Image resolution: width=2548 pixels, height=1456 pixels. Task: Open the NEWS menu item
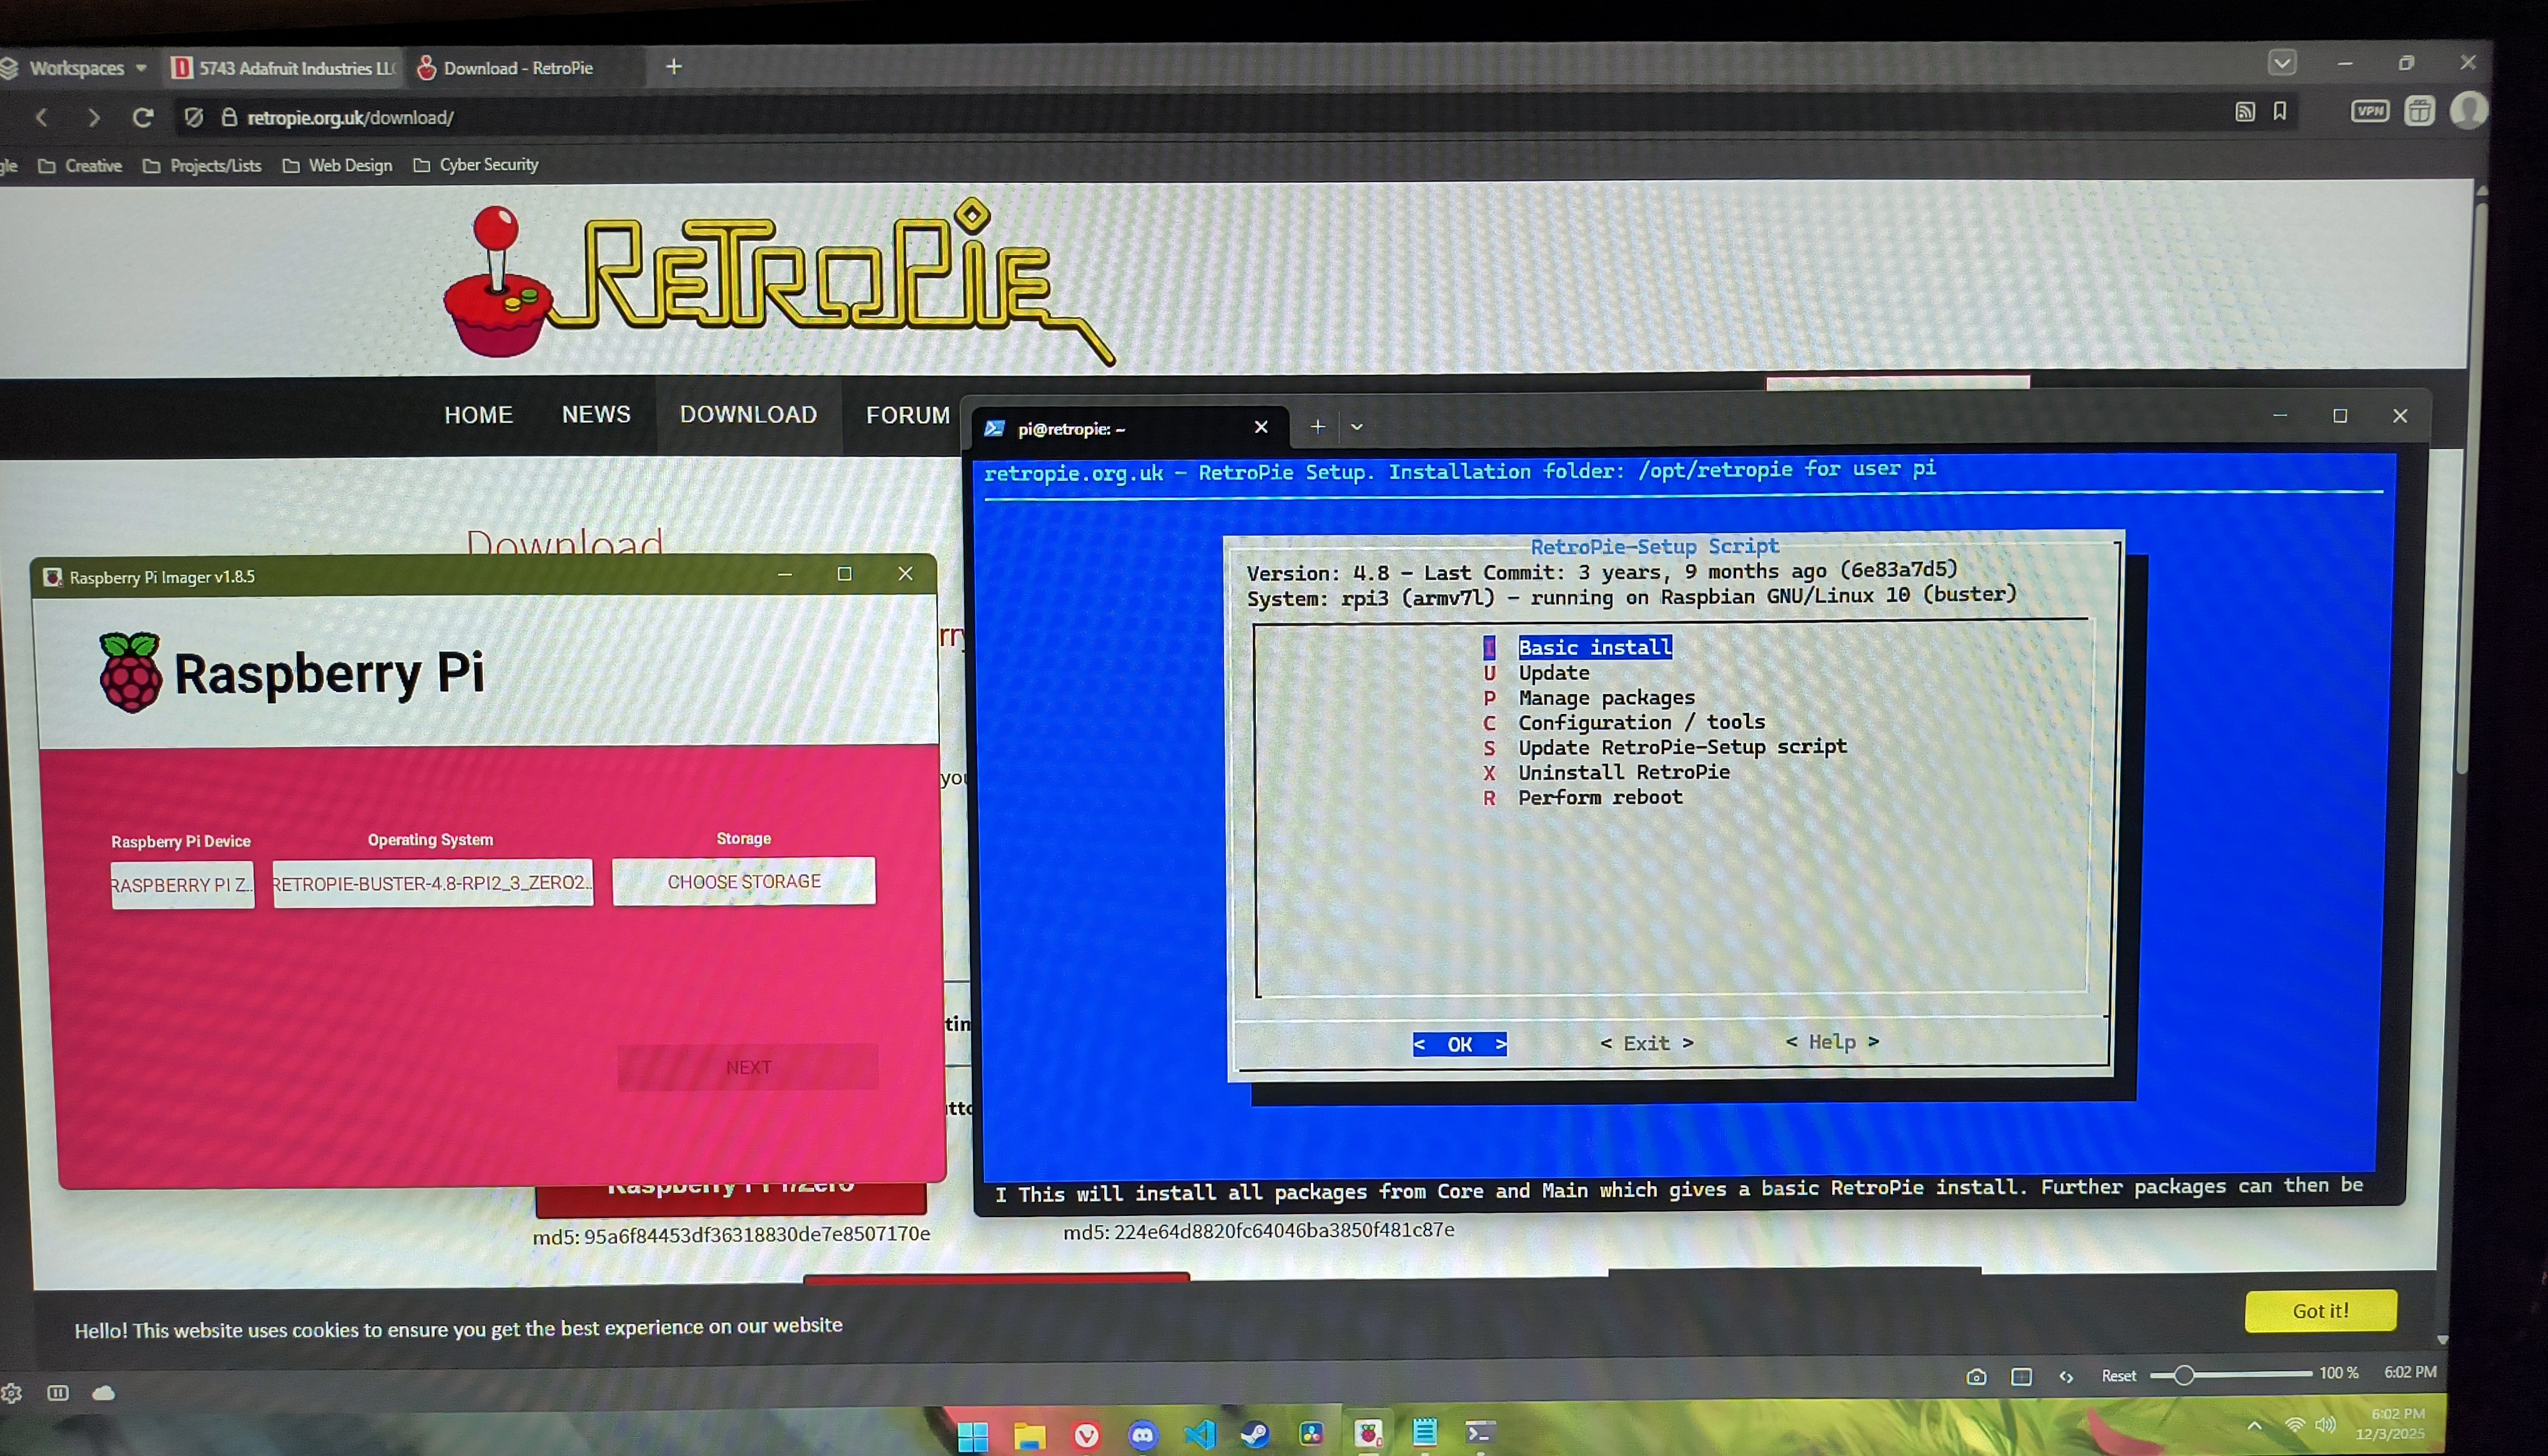pos(596,415)
